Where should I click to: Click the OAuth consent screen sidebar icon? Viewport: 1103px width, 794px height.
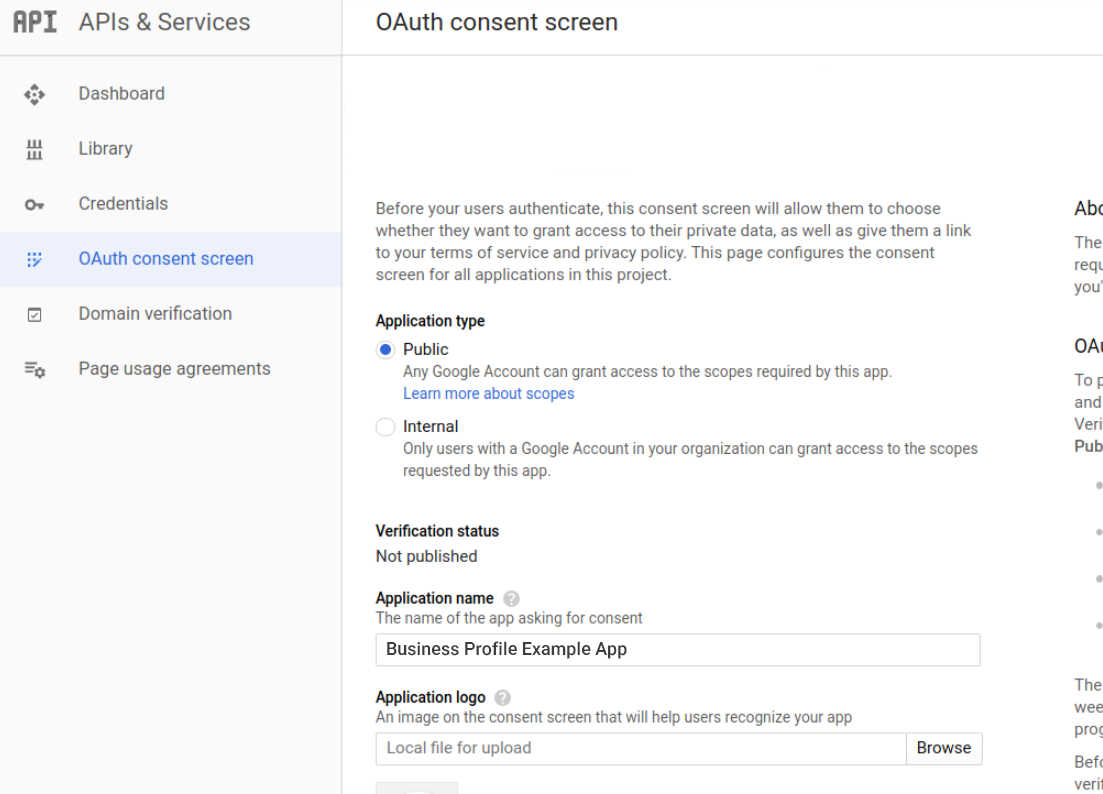tap(34, 258)
